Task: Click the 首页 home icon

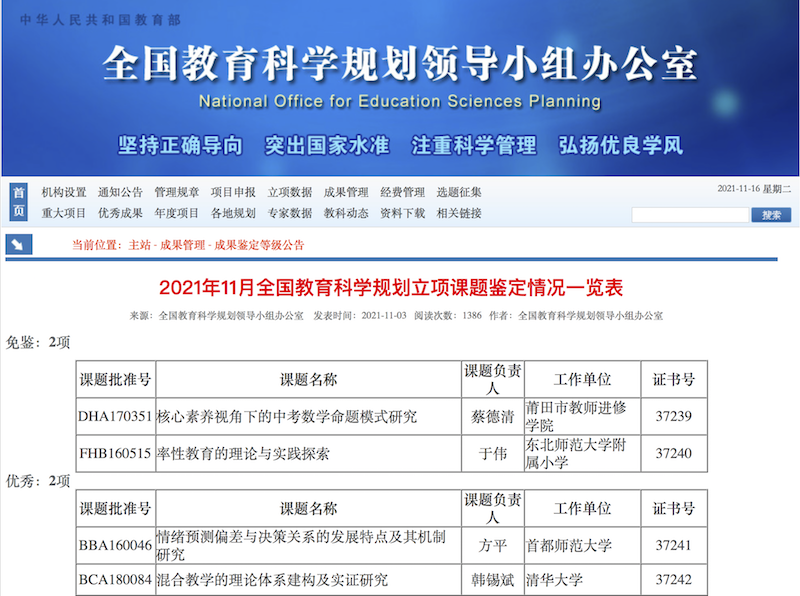Action: point(19,201)
